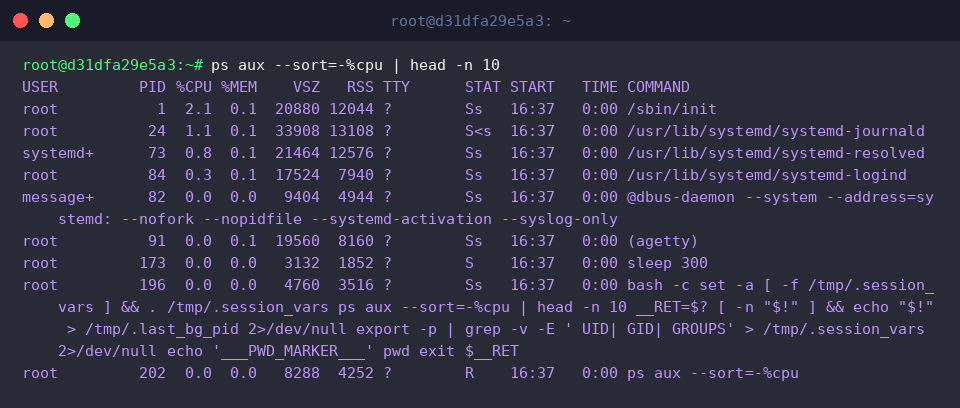
Task: Click the %MEM column header
Action: pos(239,87)
